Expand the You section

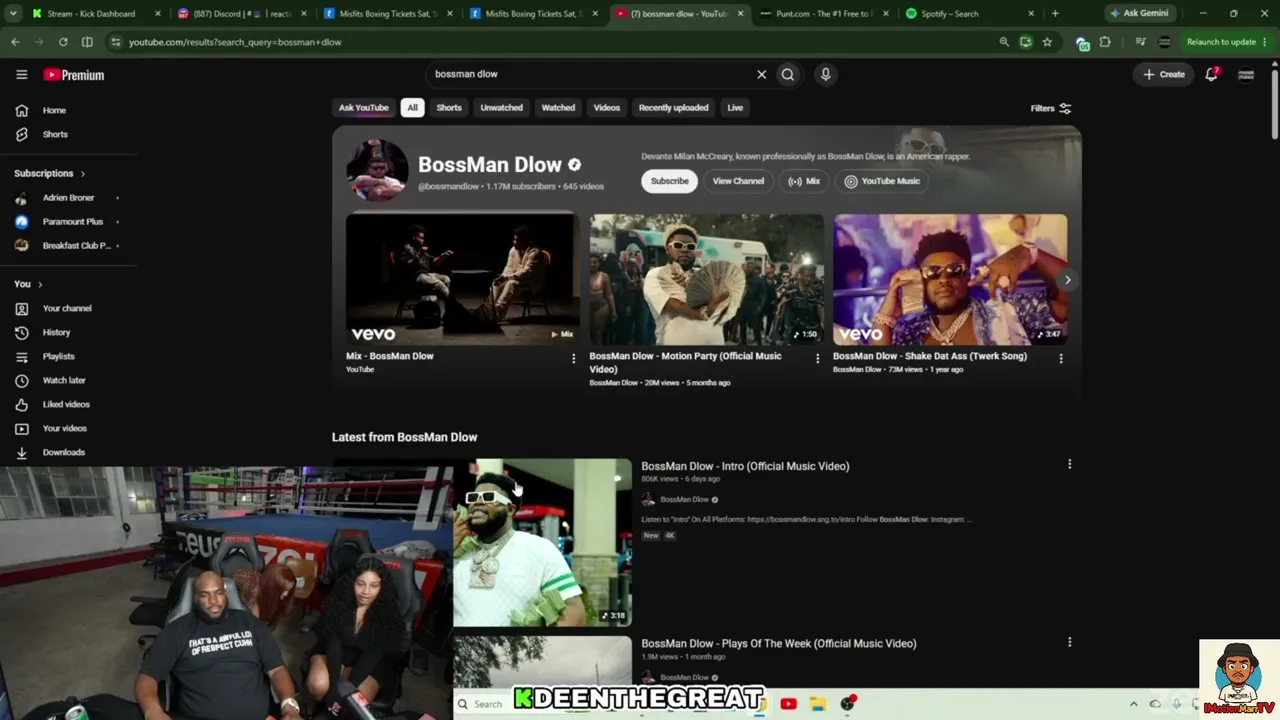coord(28,284)
